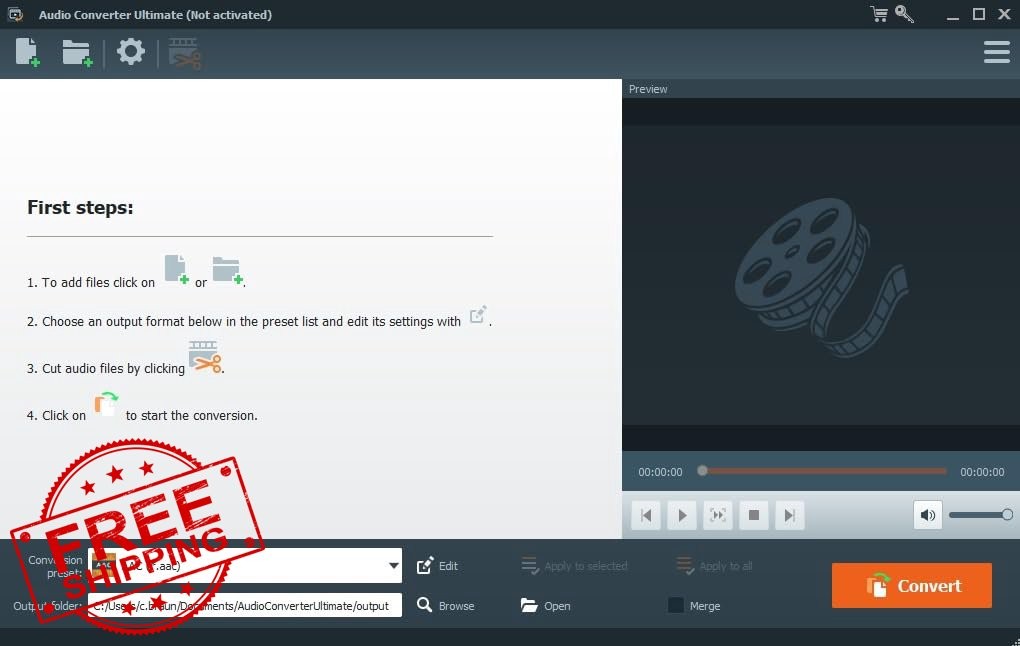Click the Add folder toolbar icon
Viewport: 1020px width, 646px height.
pyautogui.click(x=77, y=53)
